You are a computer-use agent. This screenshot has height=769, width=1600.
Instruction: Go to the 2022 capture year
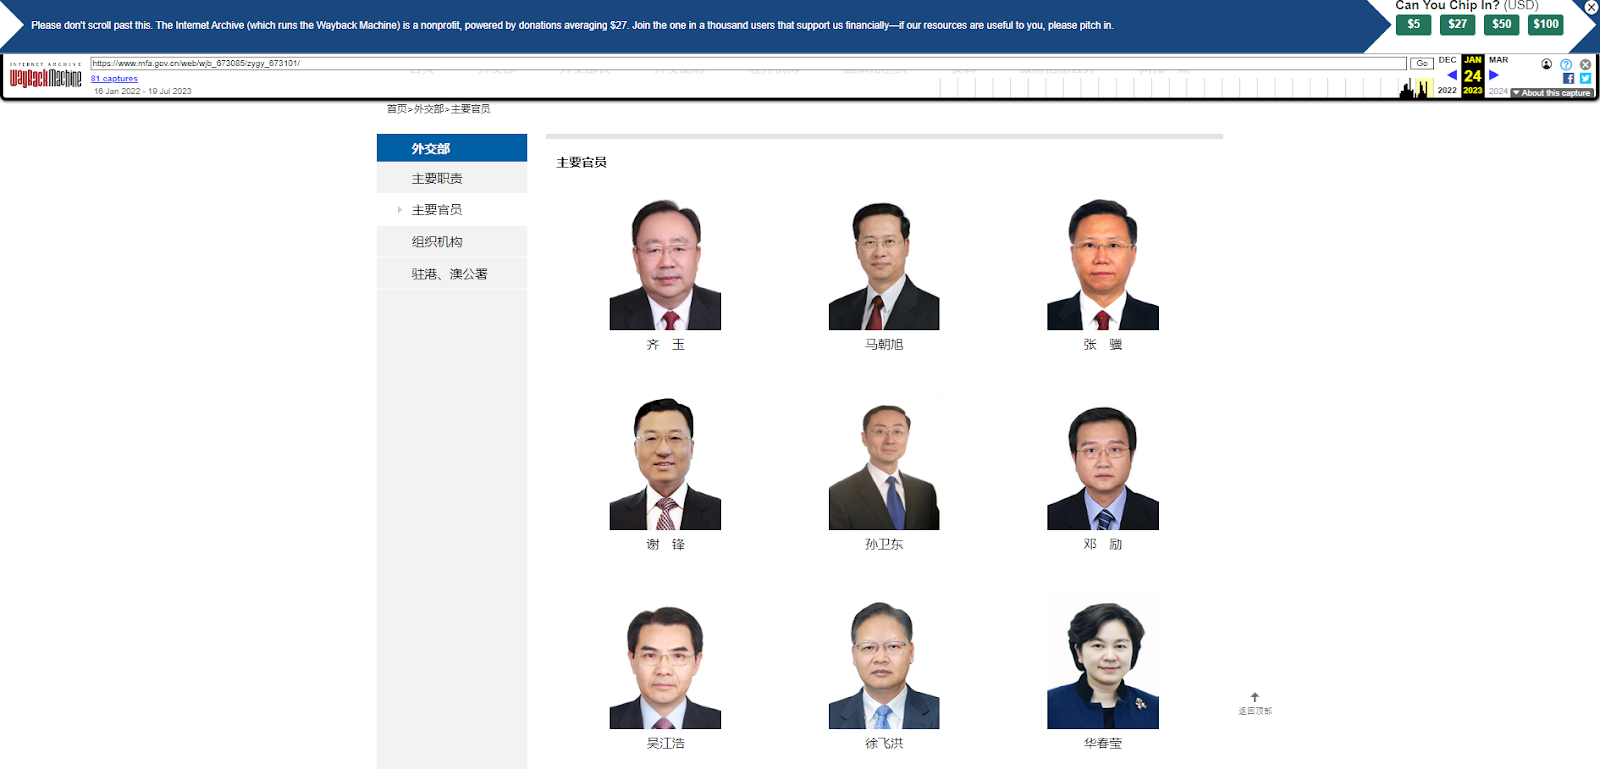(1447, 91)
